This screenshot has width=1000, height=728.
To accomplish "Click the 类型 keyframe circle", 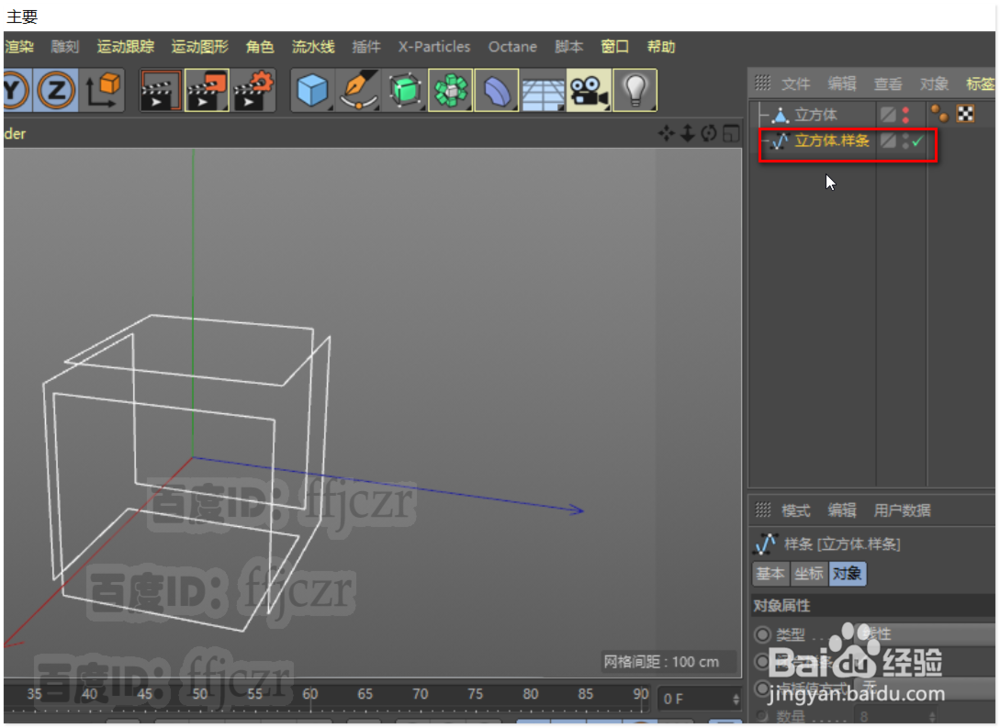I will 762,635.
